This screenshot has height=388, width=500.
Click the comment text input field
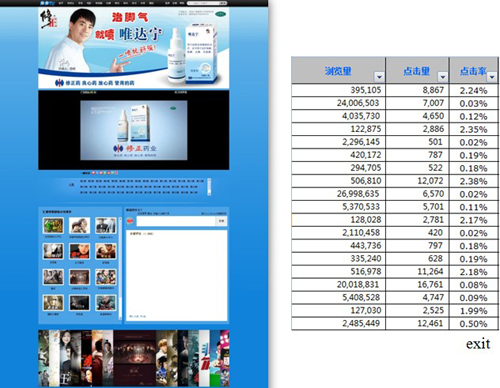click(x=176, y=221)
